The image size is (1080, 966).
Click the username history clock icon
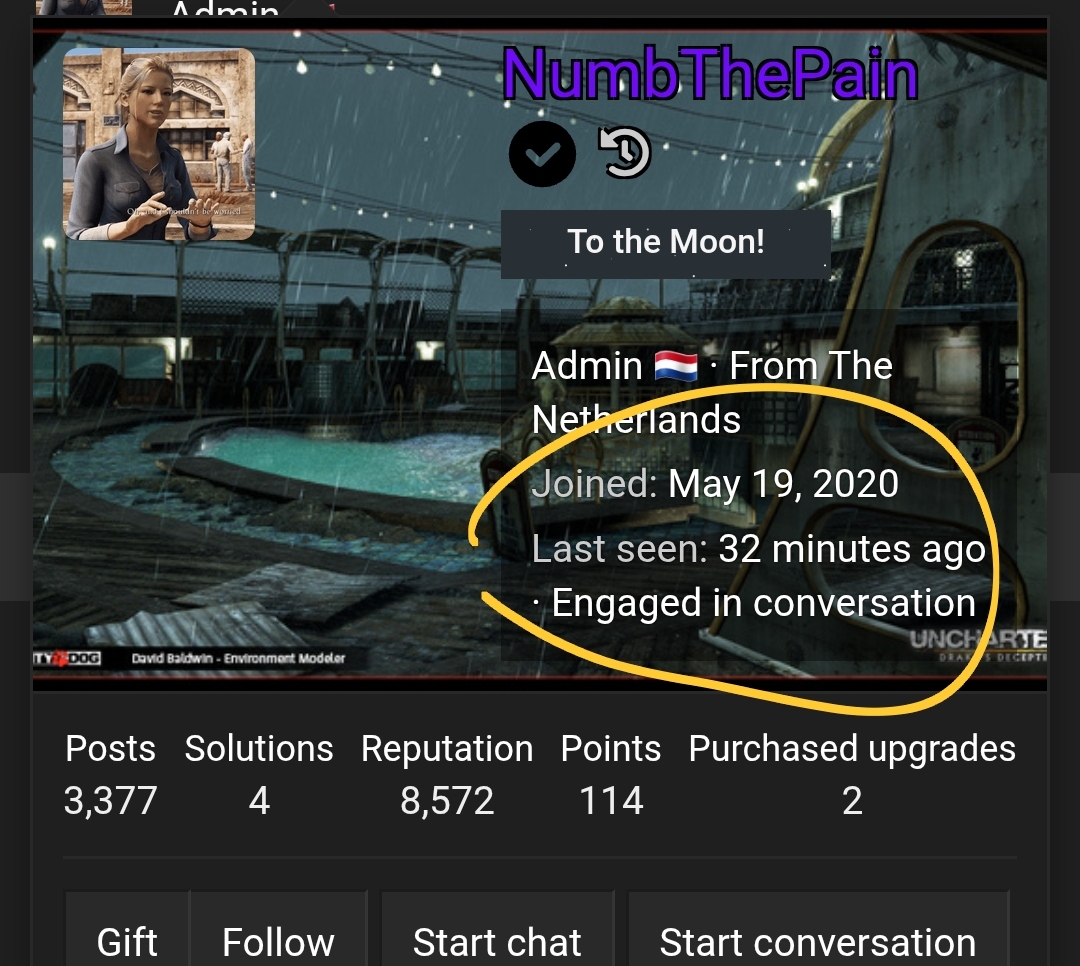click(625, 152)
